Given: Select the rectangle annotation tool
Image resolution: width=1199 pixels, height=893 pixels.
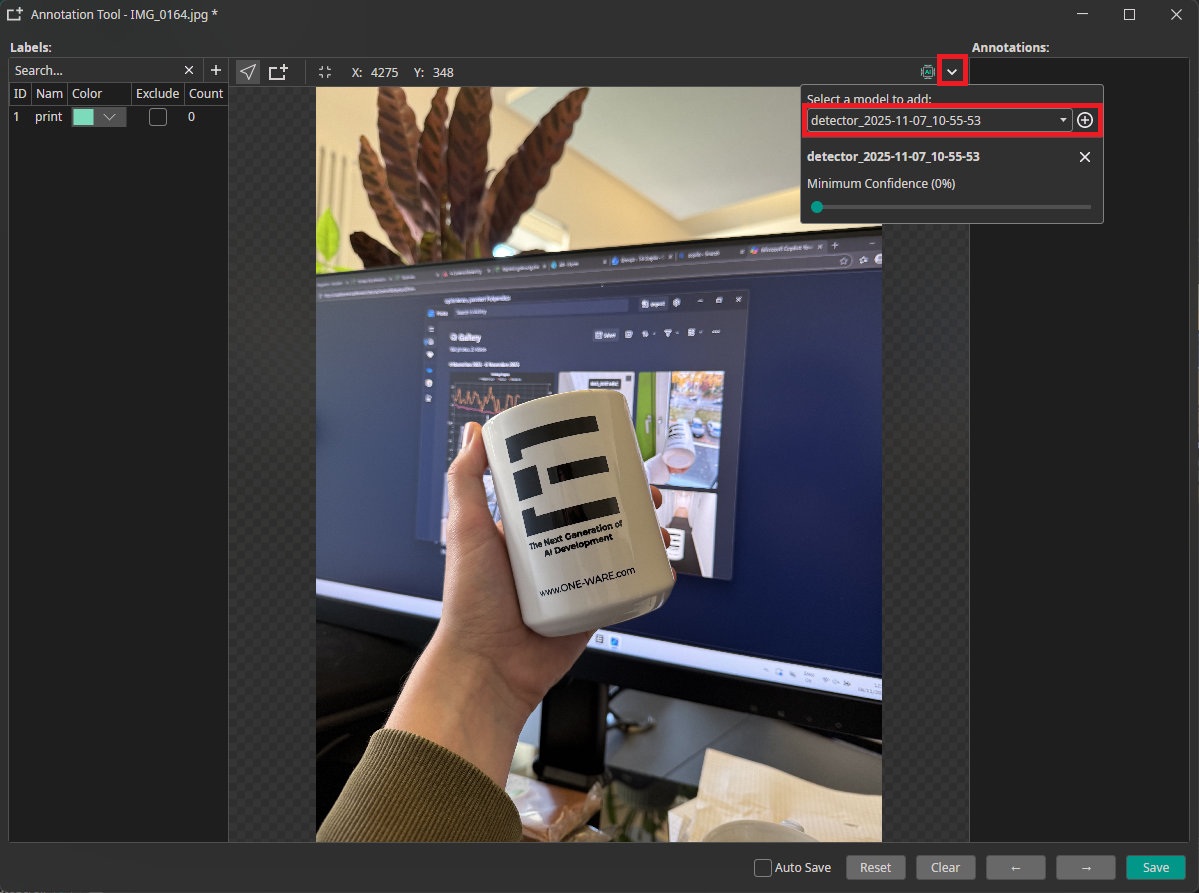Looking at the screenshot, I should pyautogui.click(x=278, y=71).
